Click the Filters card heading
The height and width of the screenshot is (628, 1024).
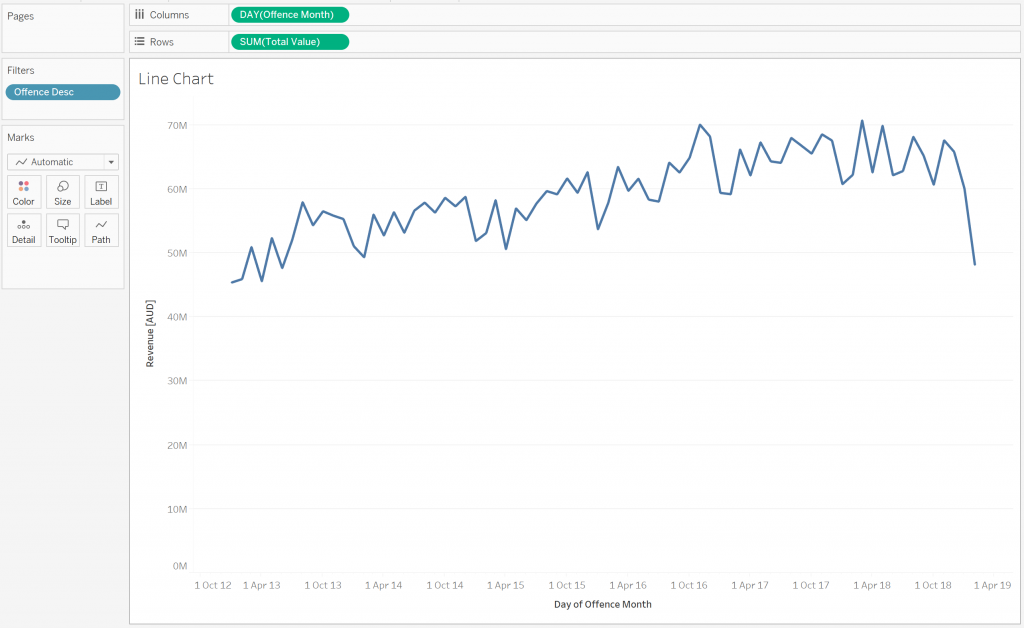click(21, 71)
